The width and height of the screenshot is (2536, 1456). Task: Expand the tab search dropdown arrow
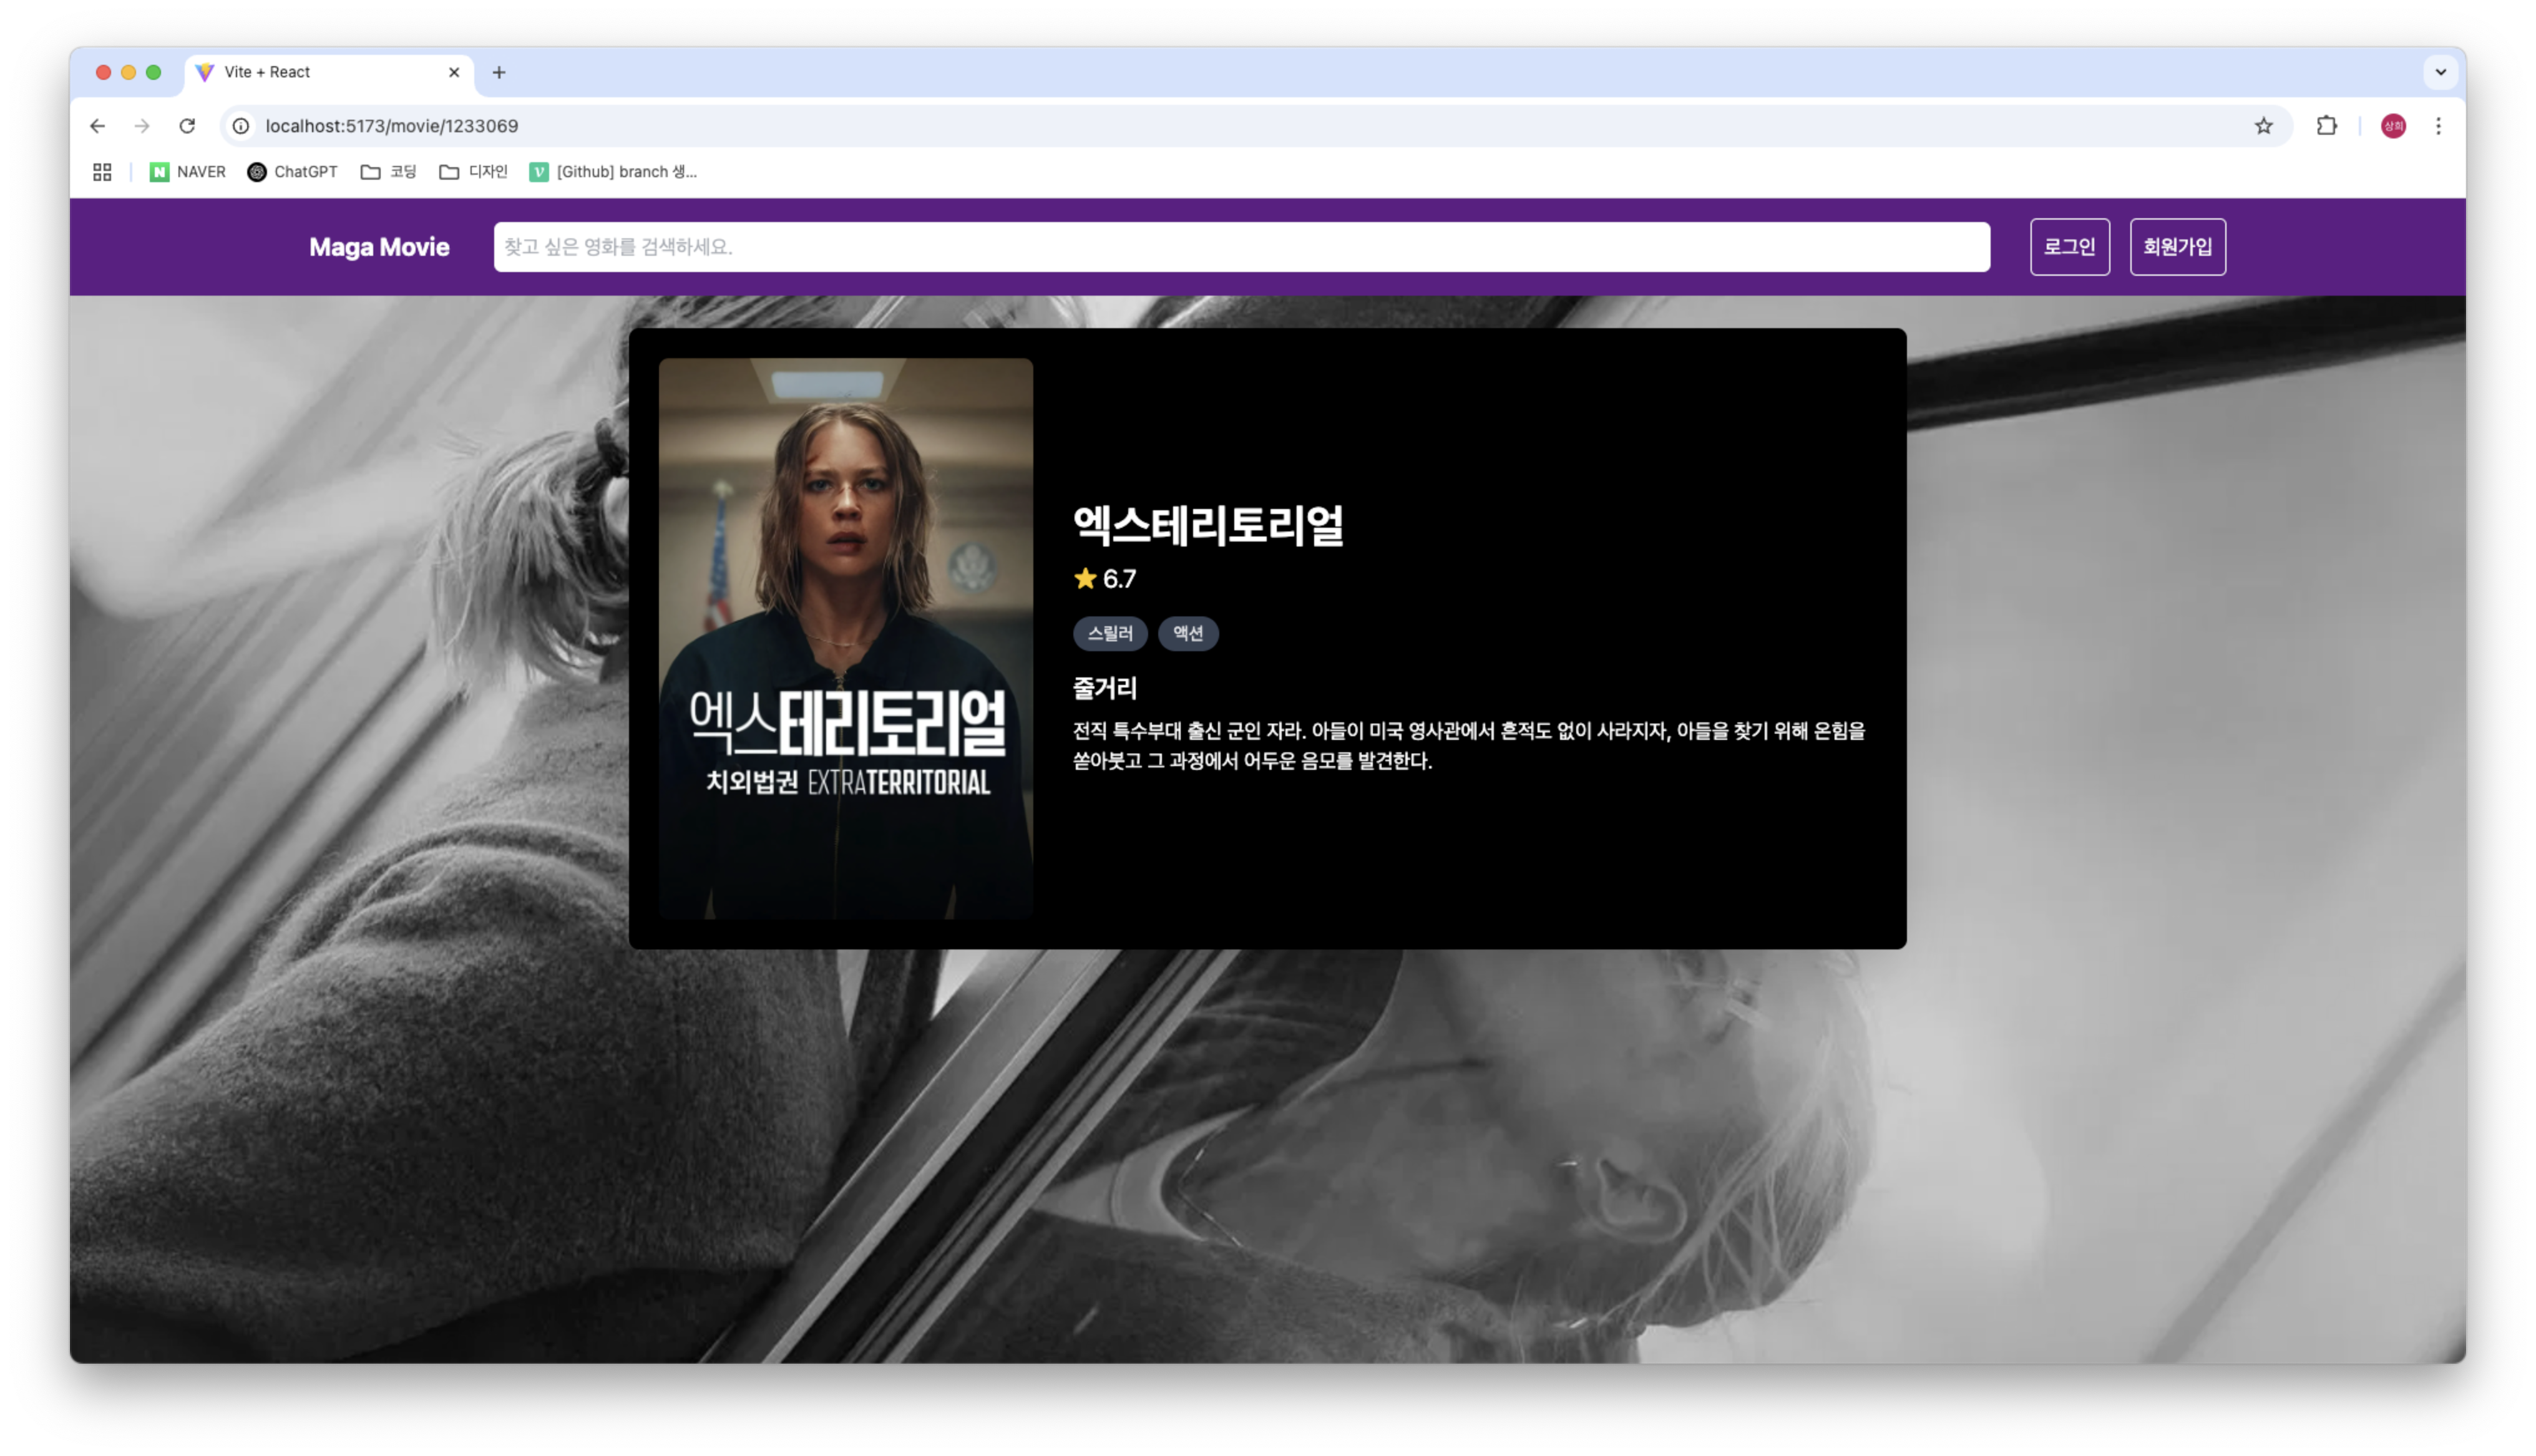coord(2440,72)
